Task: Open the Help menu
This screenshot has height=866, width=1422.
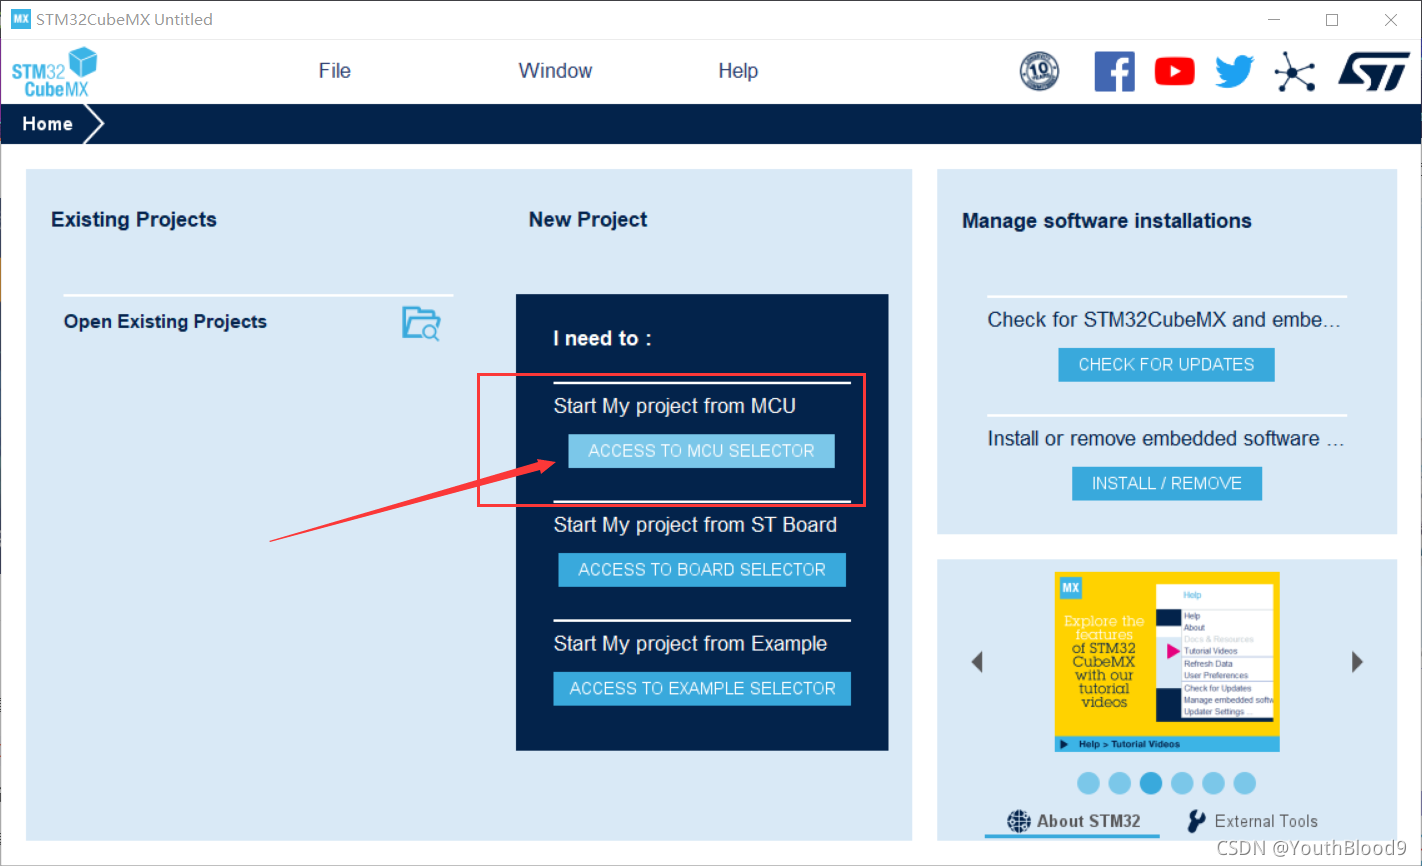Action: click(x=738, y=71)
